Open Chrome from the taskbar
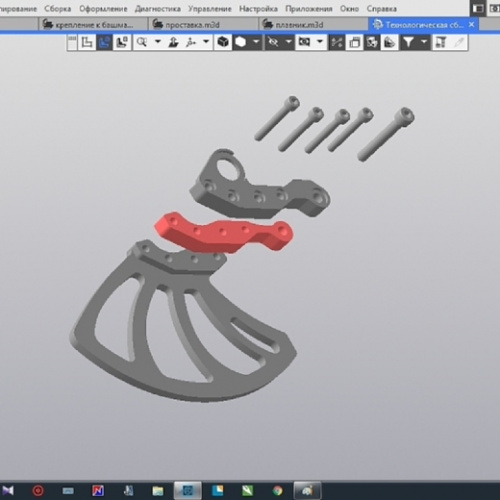500x500 pixels. [277, 491]
